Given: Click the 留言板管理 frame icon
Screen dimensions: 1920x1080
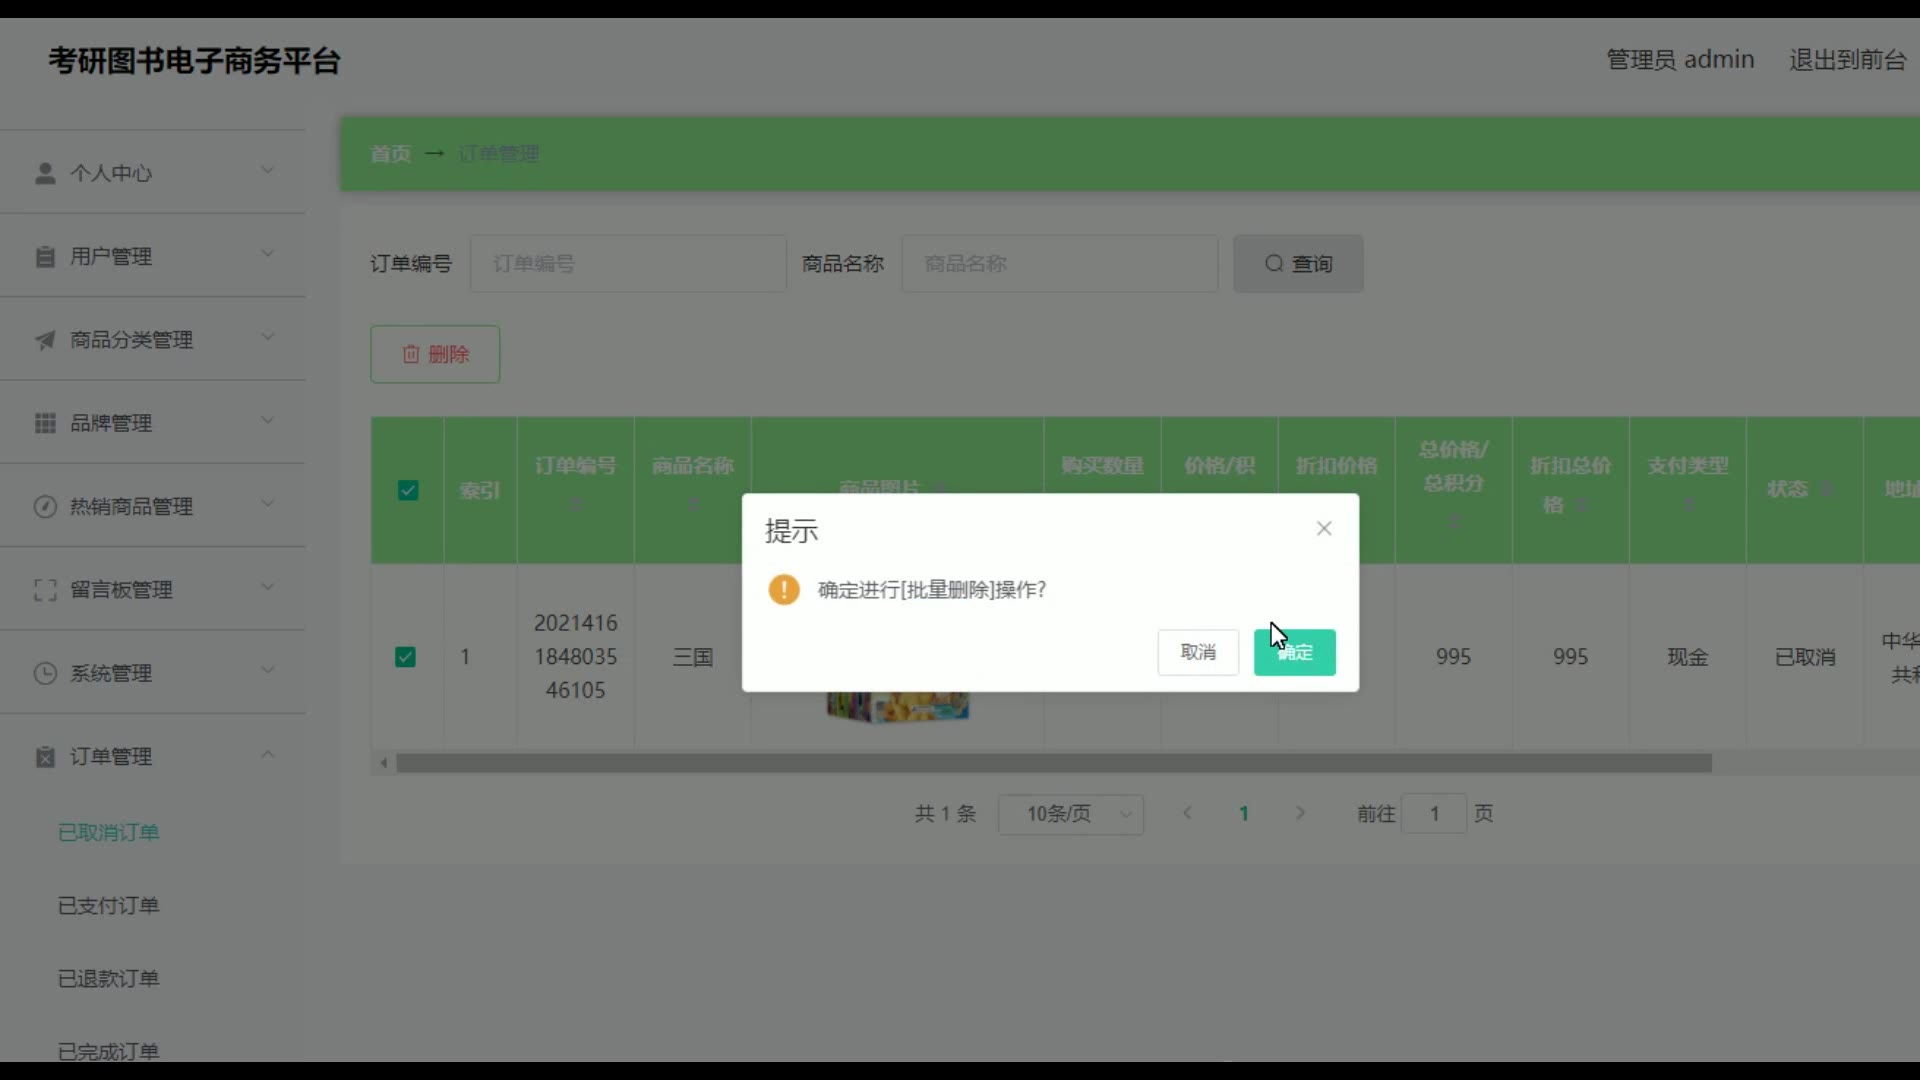Looking at the screenshot, I should [45, 590].
